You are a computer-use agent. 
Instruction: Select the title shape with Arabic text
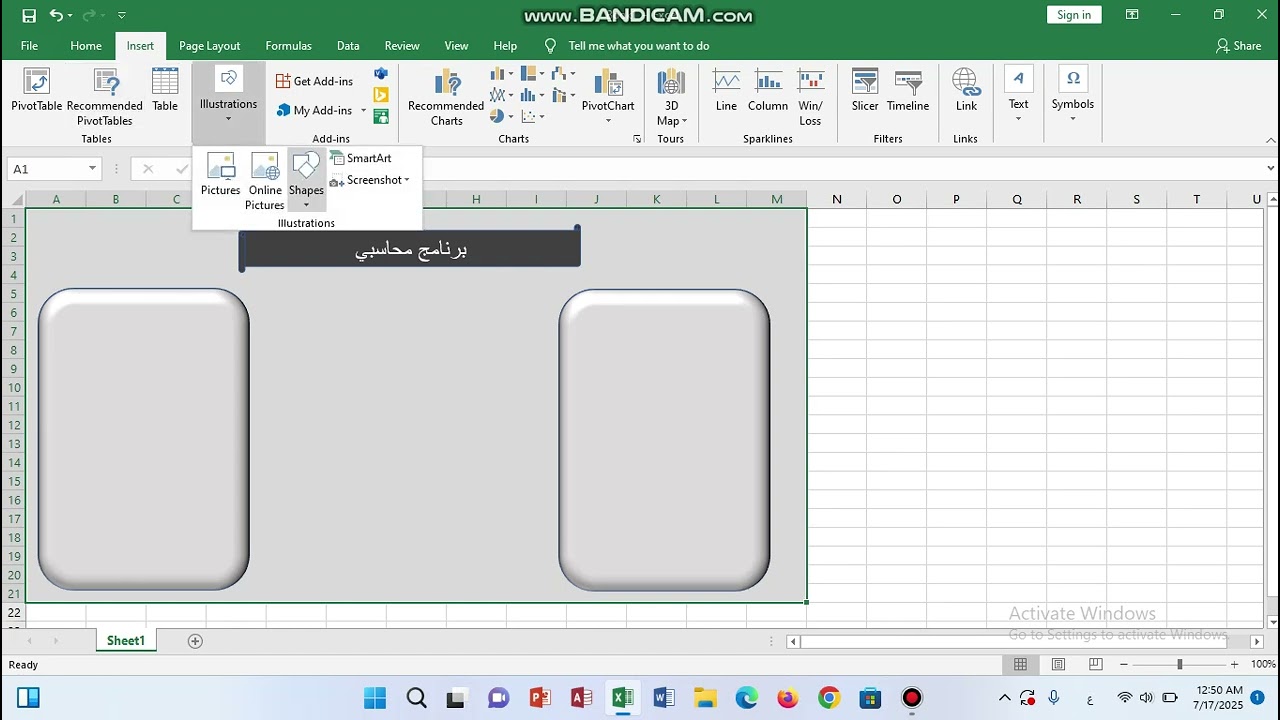410,249
